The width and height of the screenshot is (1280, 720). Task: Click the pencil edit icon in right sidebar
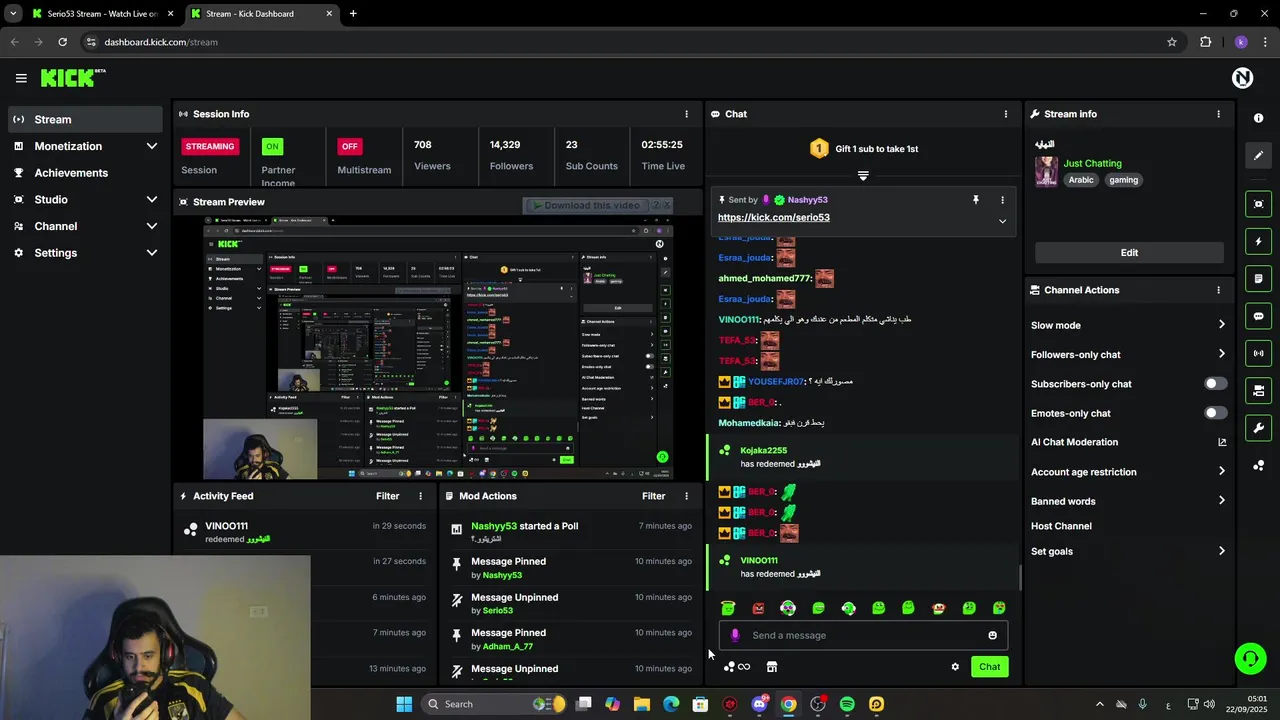pyautogui.click(x=1258, y=155)
